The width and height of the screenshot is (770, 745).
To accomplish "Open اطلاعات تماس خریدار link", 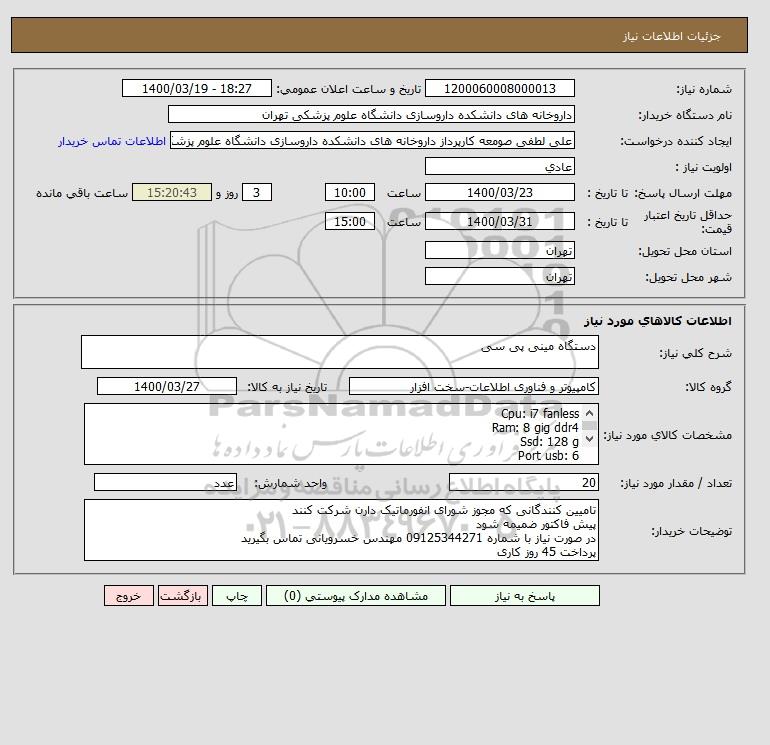I will pyautogui.click(x=112, y=141).
